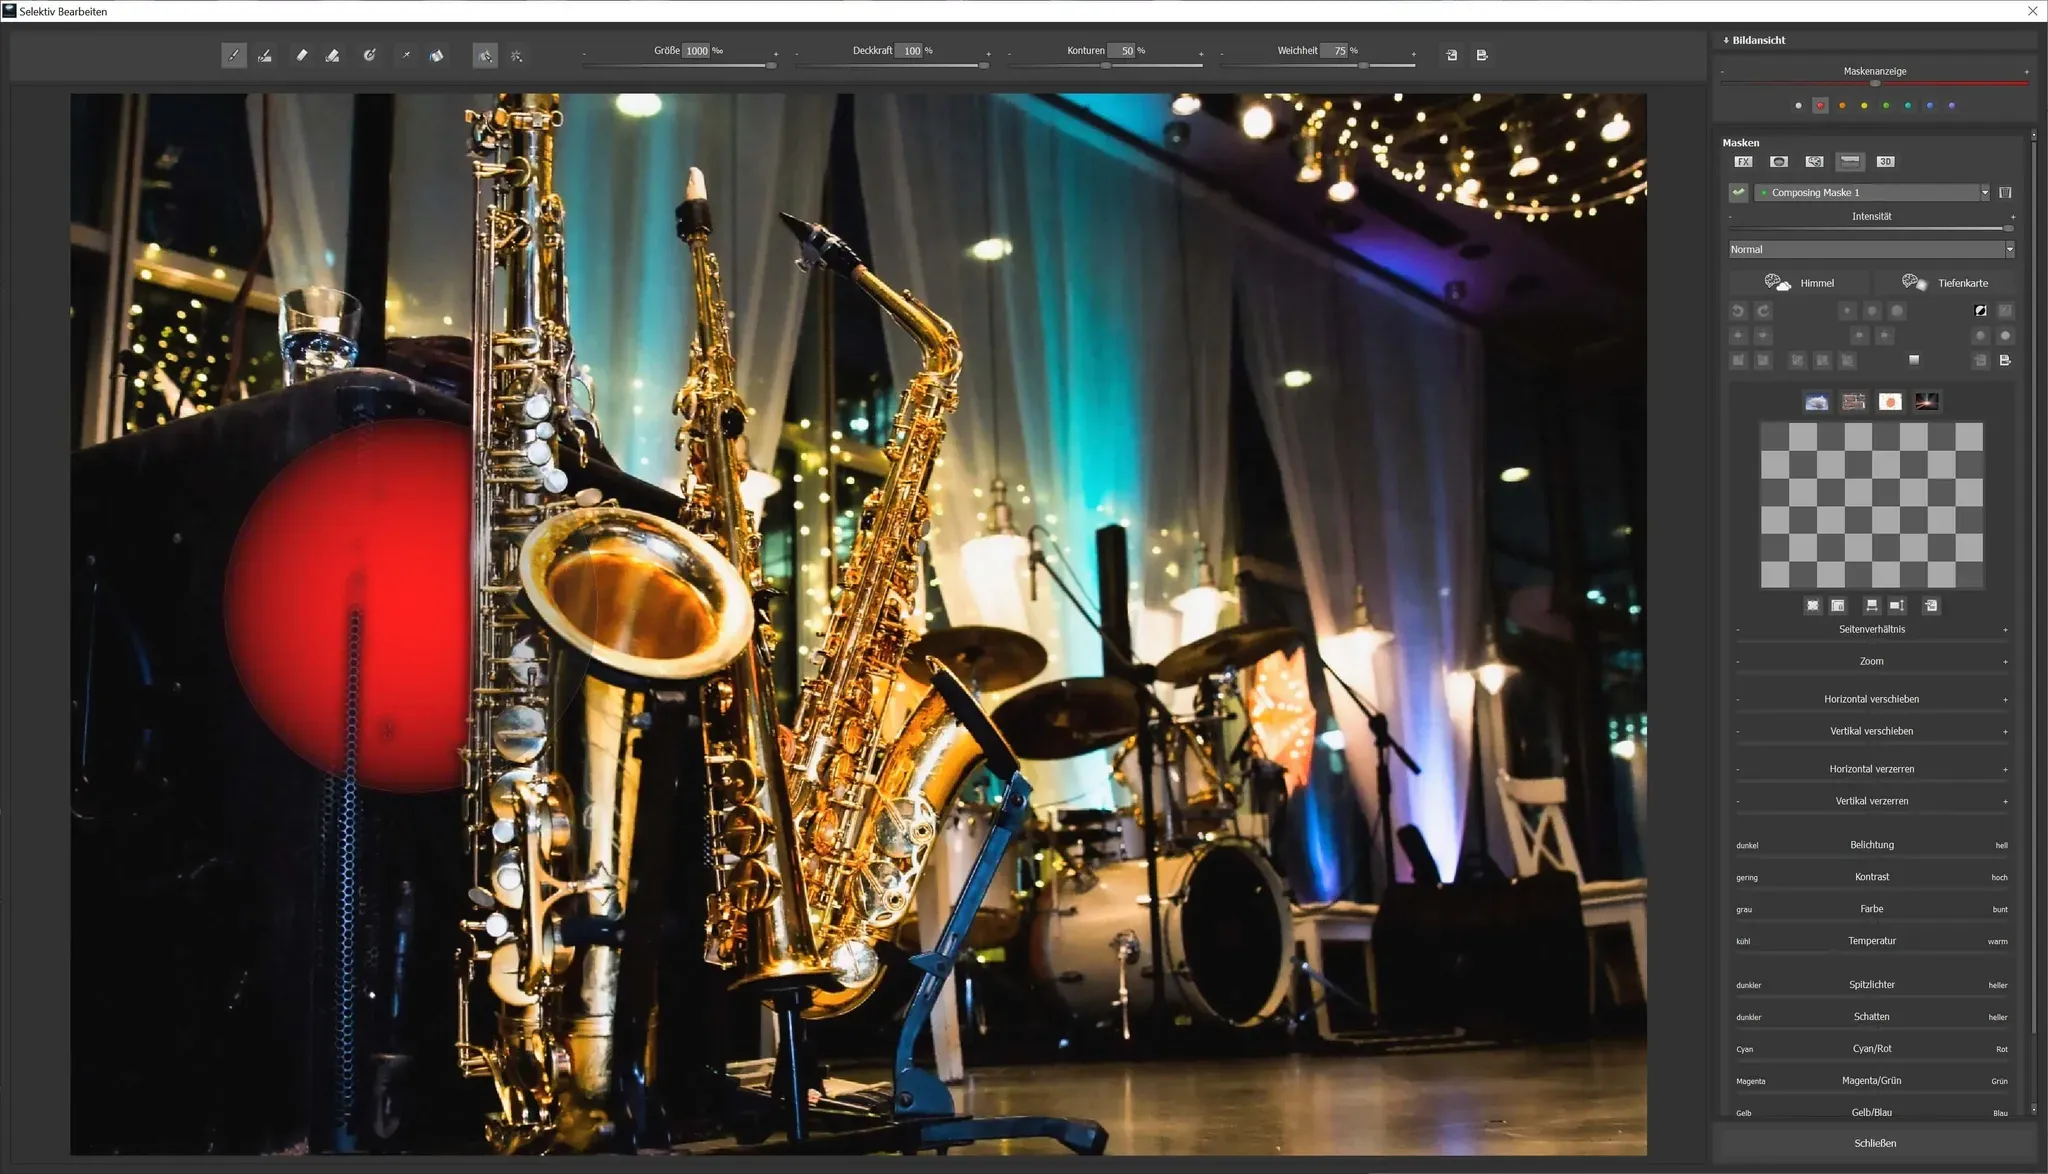Click the fit width icon below preview

[1871, 606]
